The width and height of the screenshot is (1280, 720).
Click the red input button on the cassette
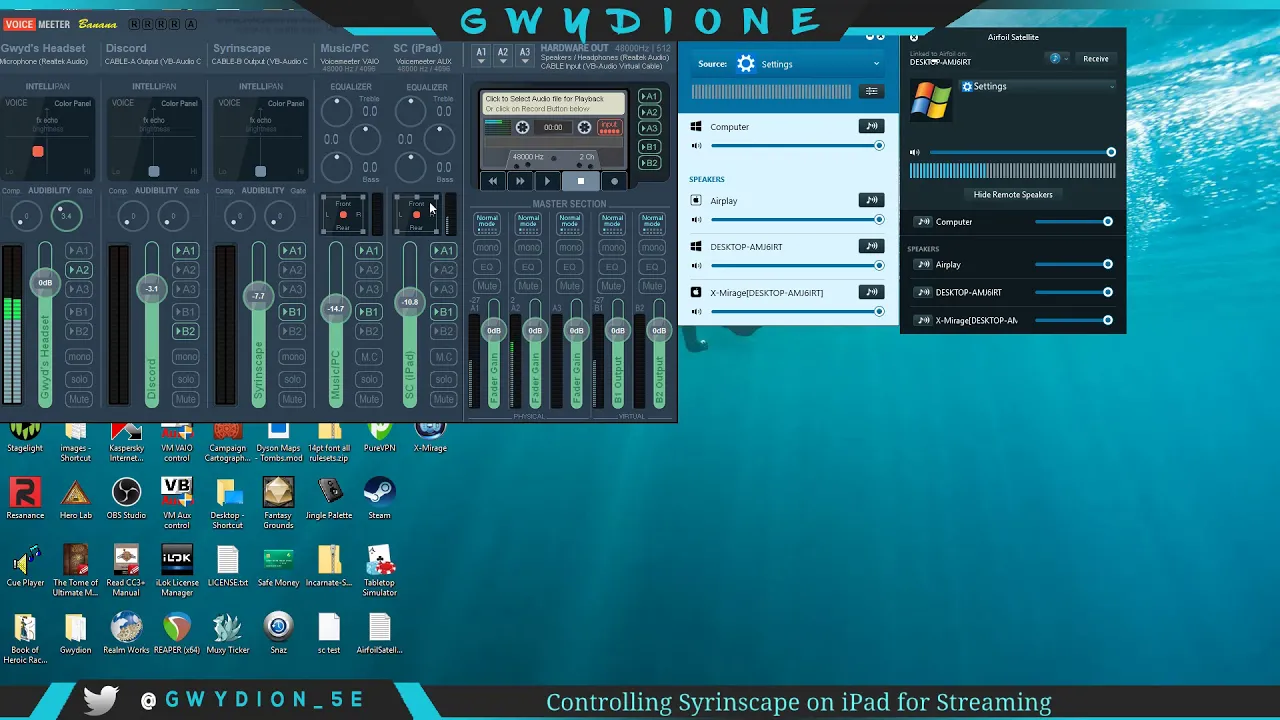(x=609, y=127)
